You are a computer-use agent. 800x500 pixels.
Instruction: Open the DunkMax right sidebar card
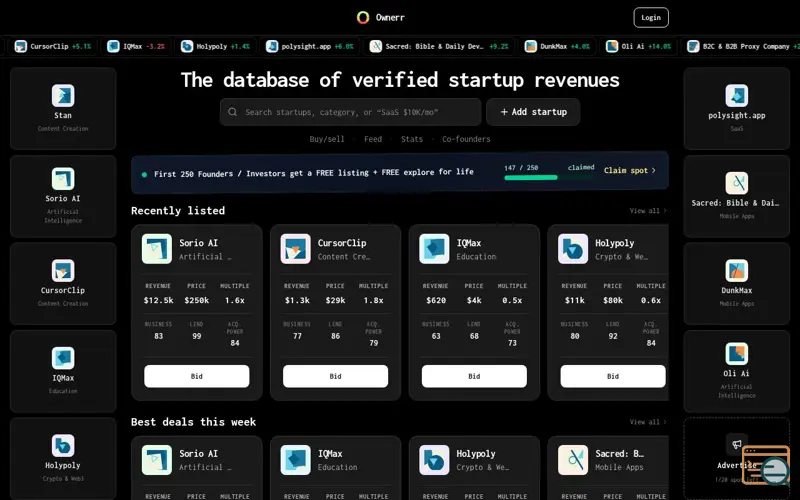737,284
